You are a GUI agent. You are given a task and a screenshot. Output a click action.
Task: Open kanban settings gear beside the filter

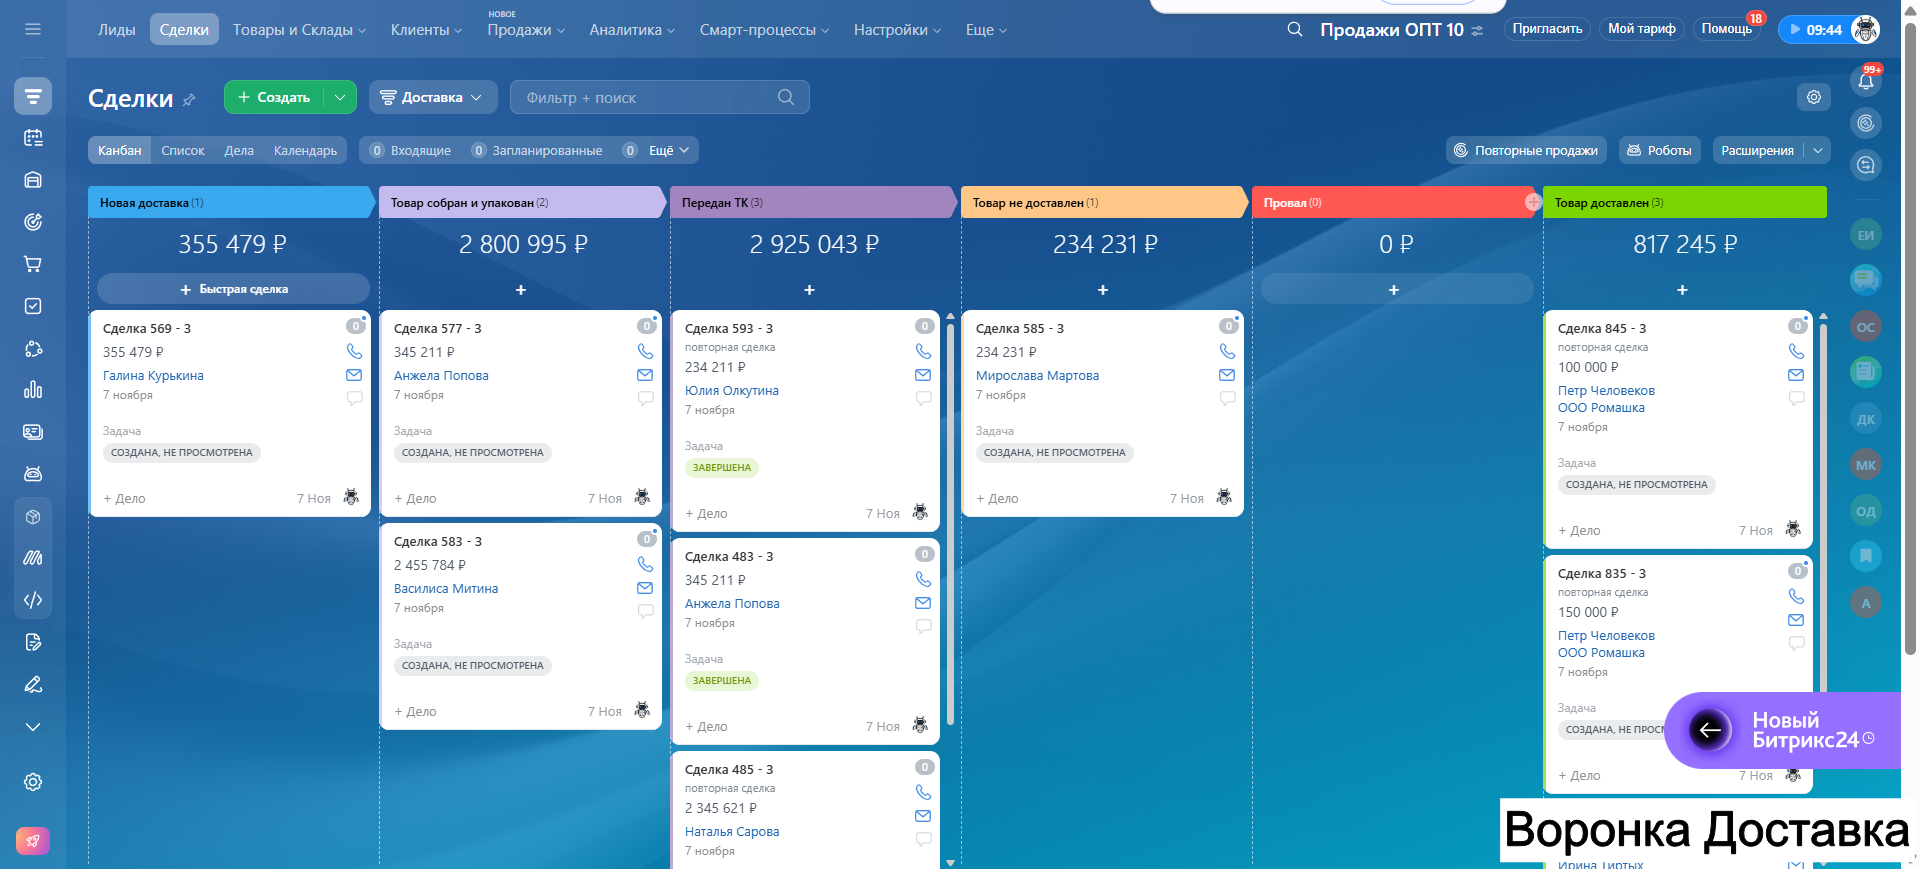[x=1814, y=97]
